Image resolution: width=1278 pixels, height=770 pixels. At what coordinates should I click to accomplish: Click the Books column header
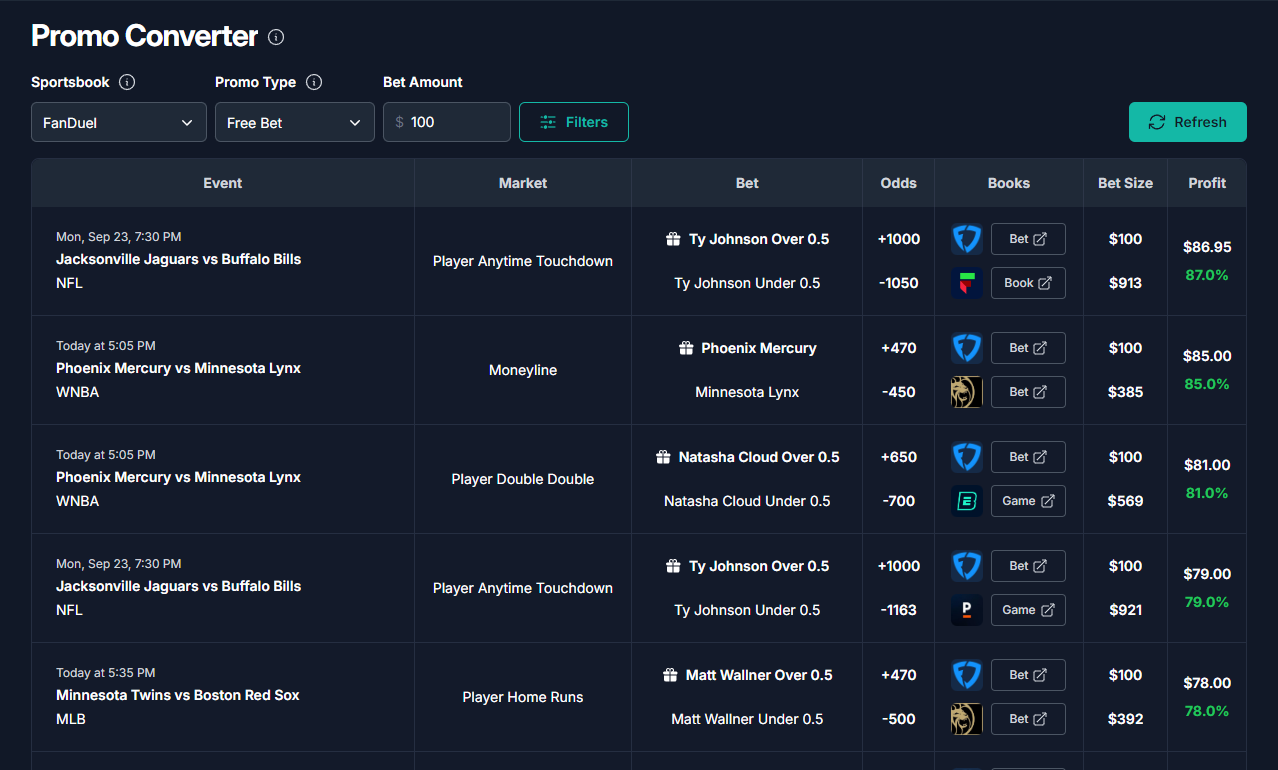(1009, 183)
